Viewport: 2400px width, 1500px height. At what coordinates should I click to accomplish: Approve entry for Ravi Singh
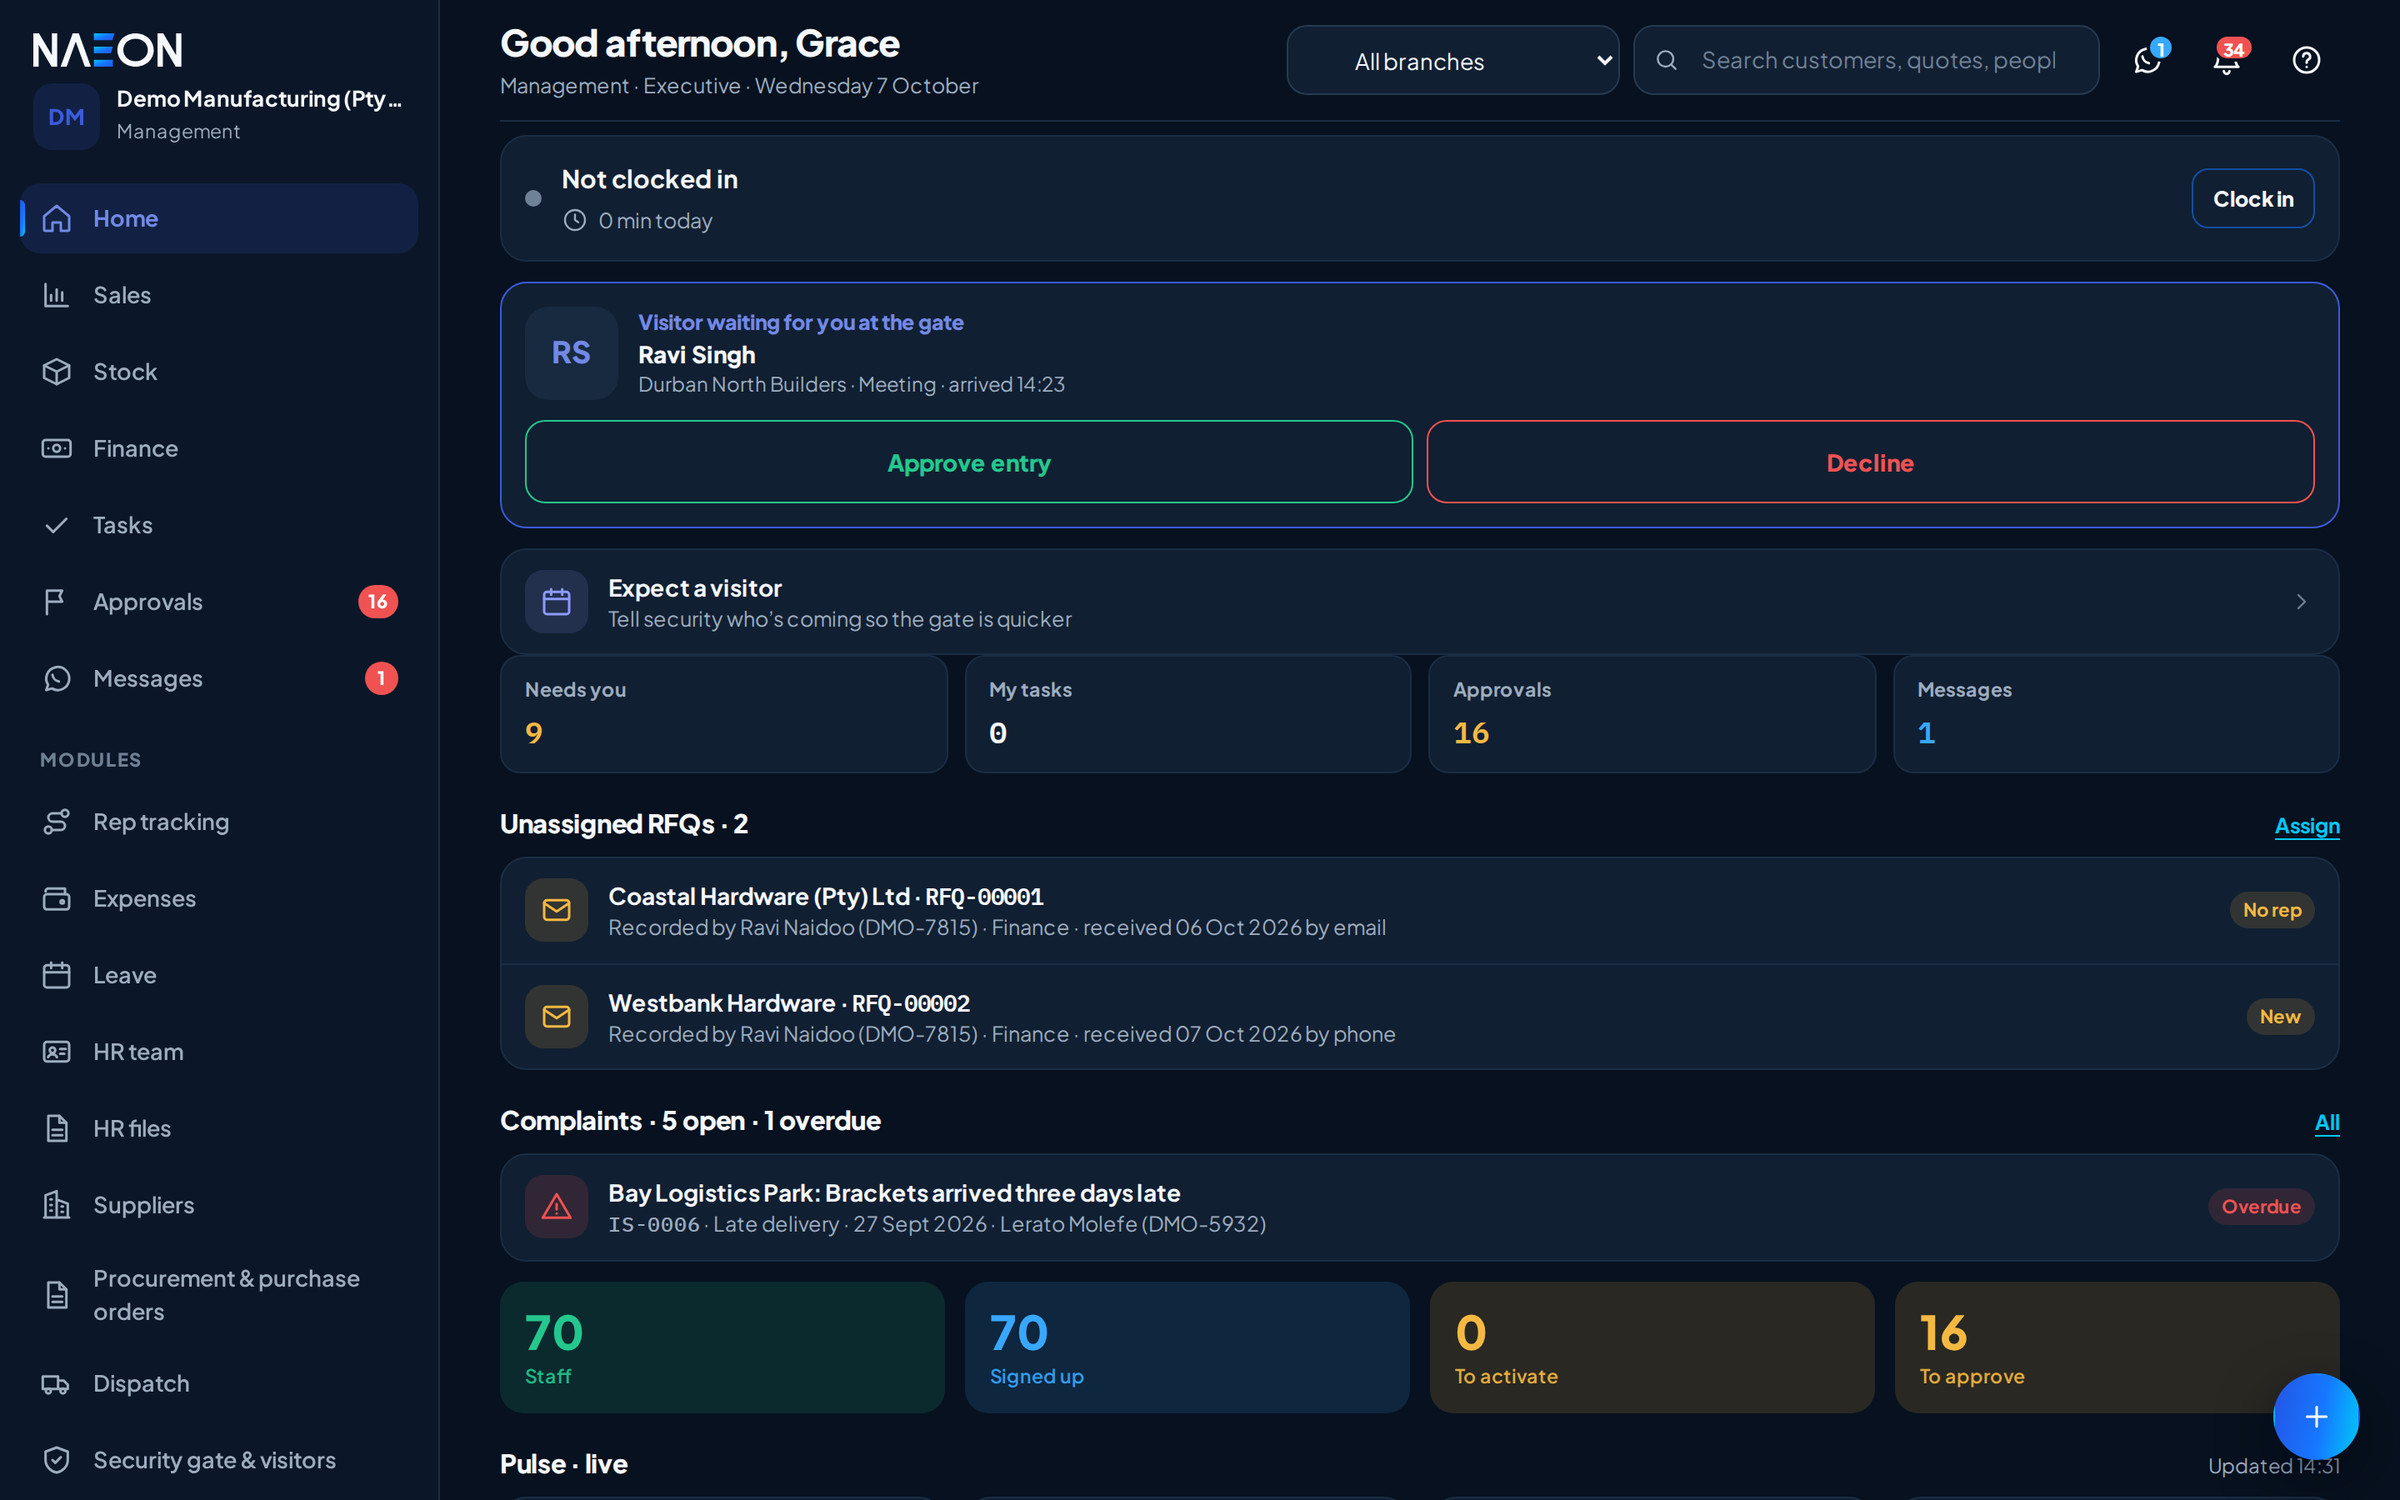tap(968, 462)
